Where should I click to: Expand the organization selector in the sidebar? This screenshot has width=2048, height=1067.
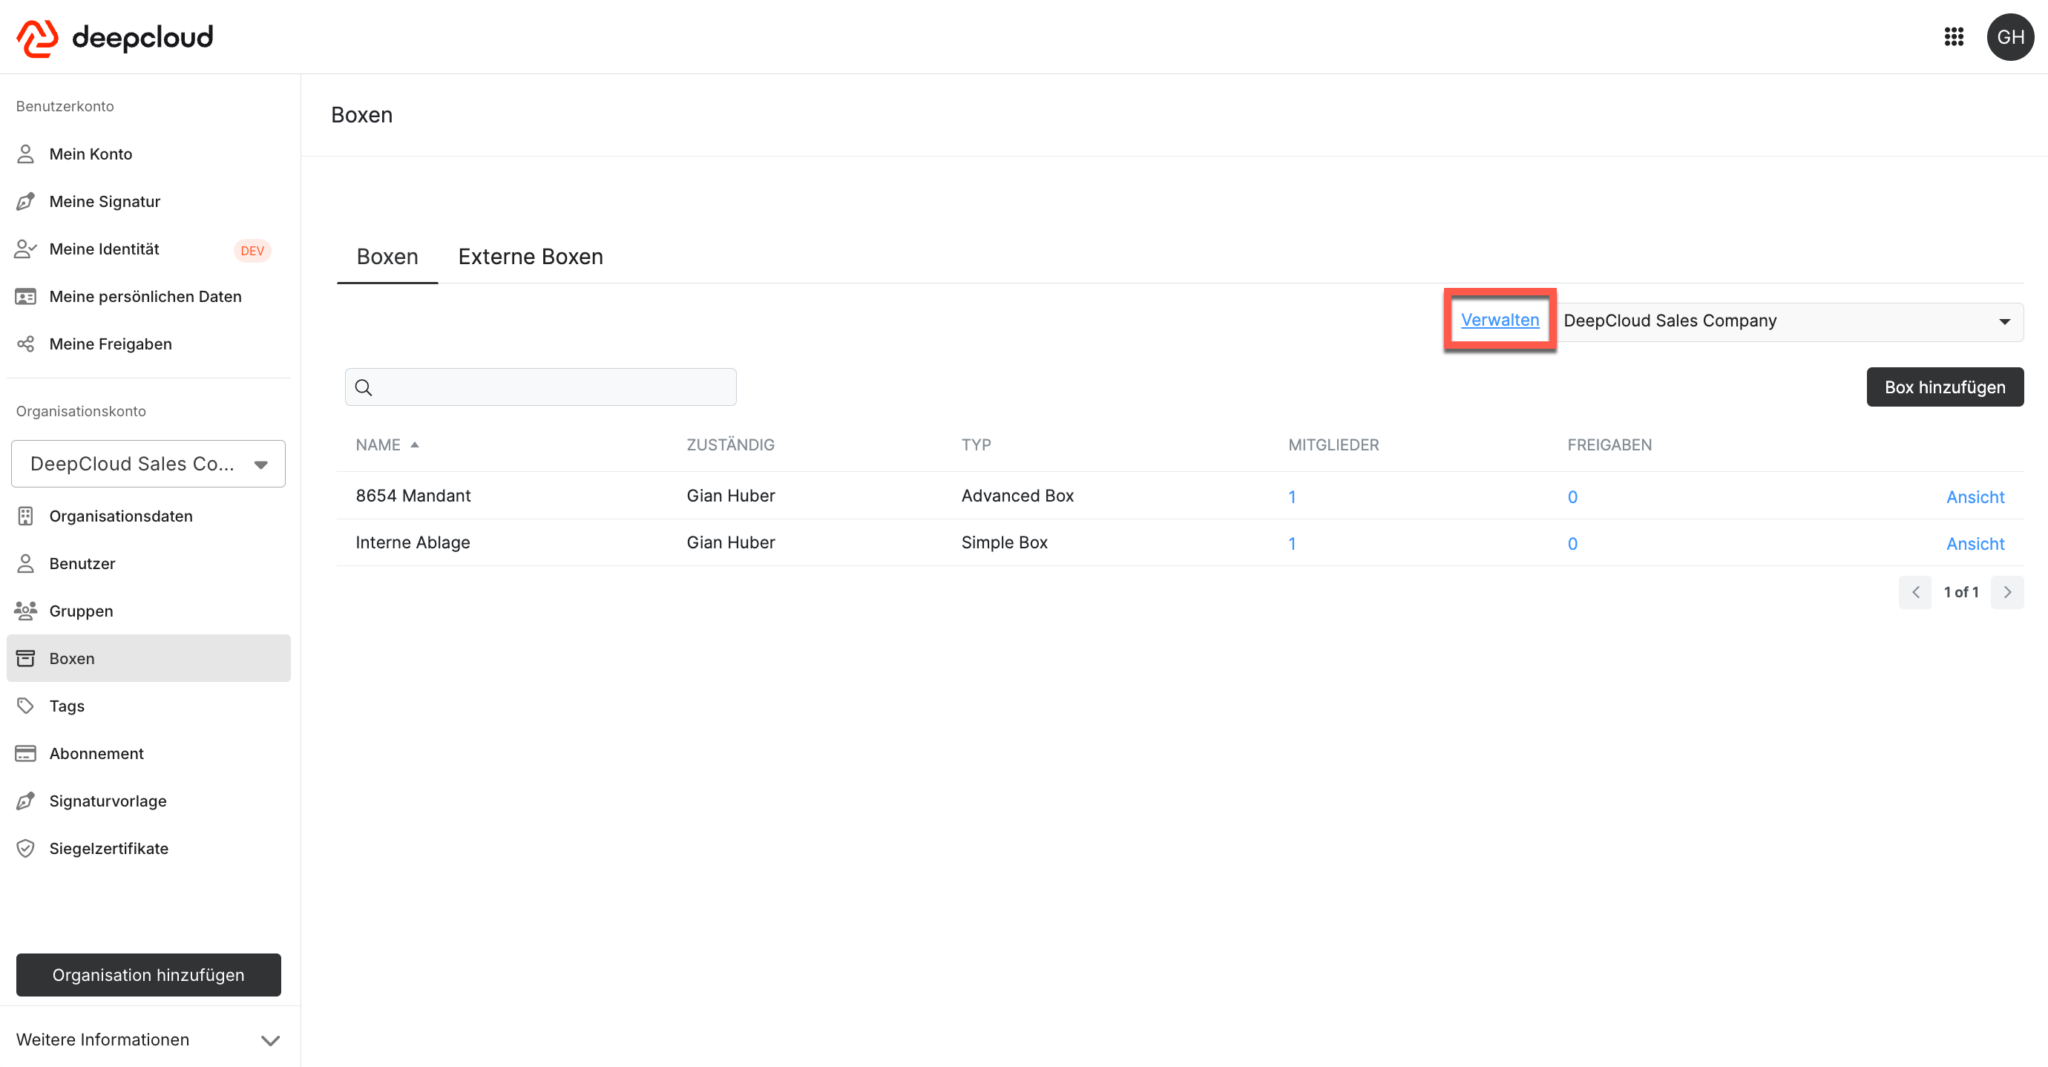point(261,463)
